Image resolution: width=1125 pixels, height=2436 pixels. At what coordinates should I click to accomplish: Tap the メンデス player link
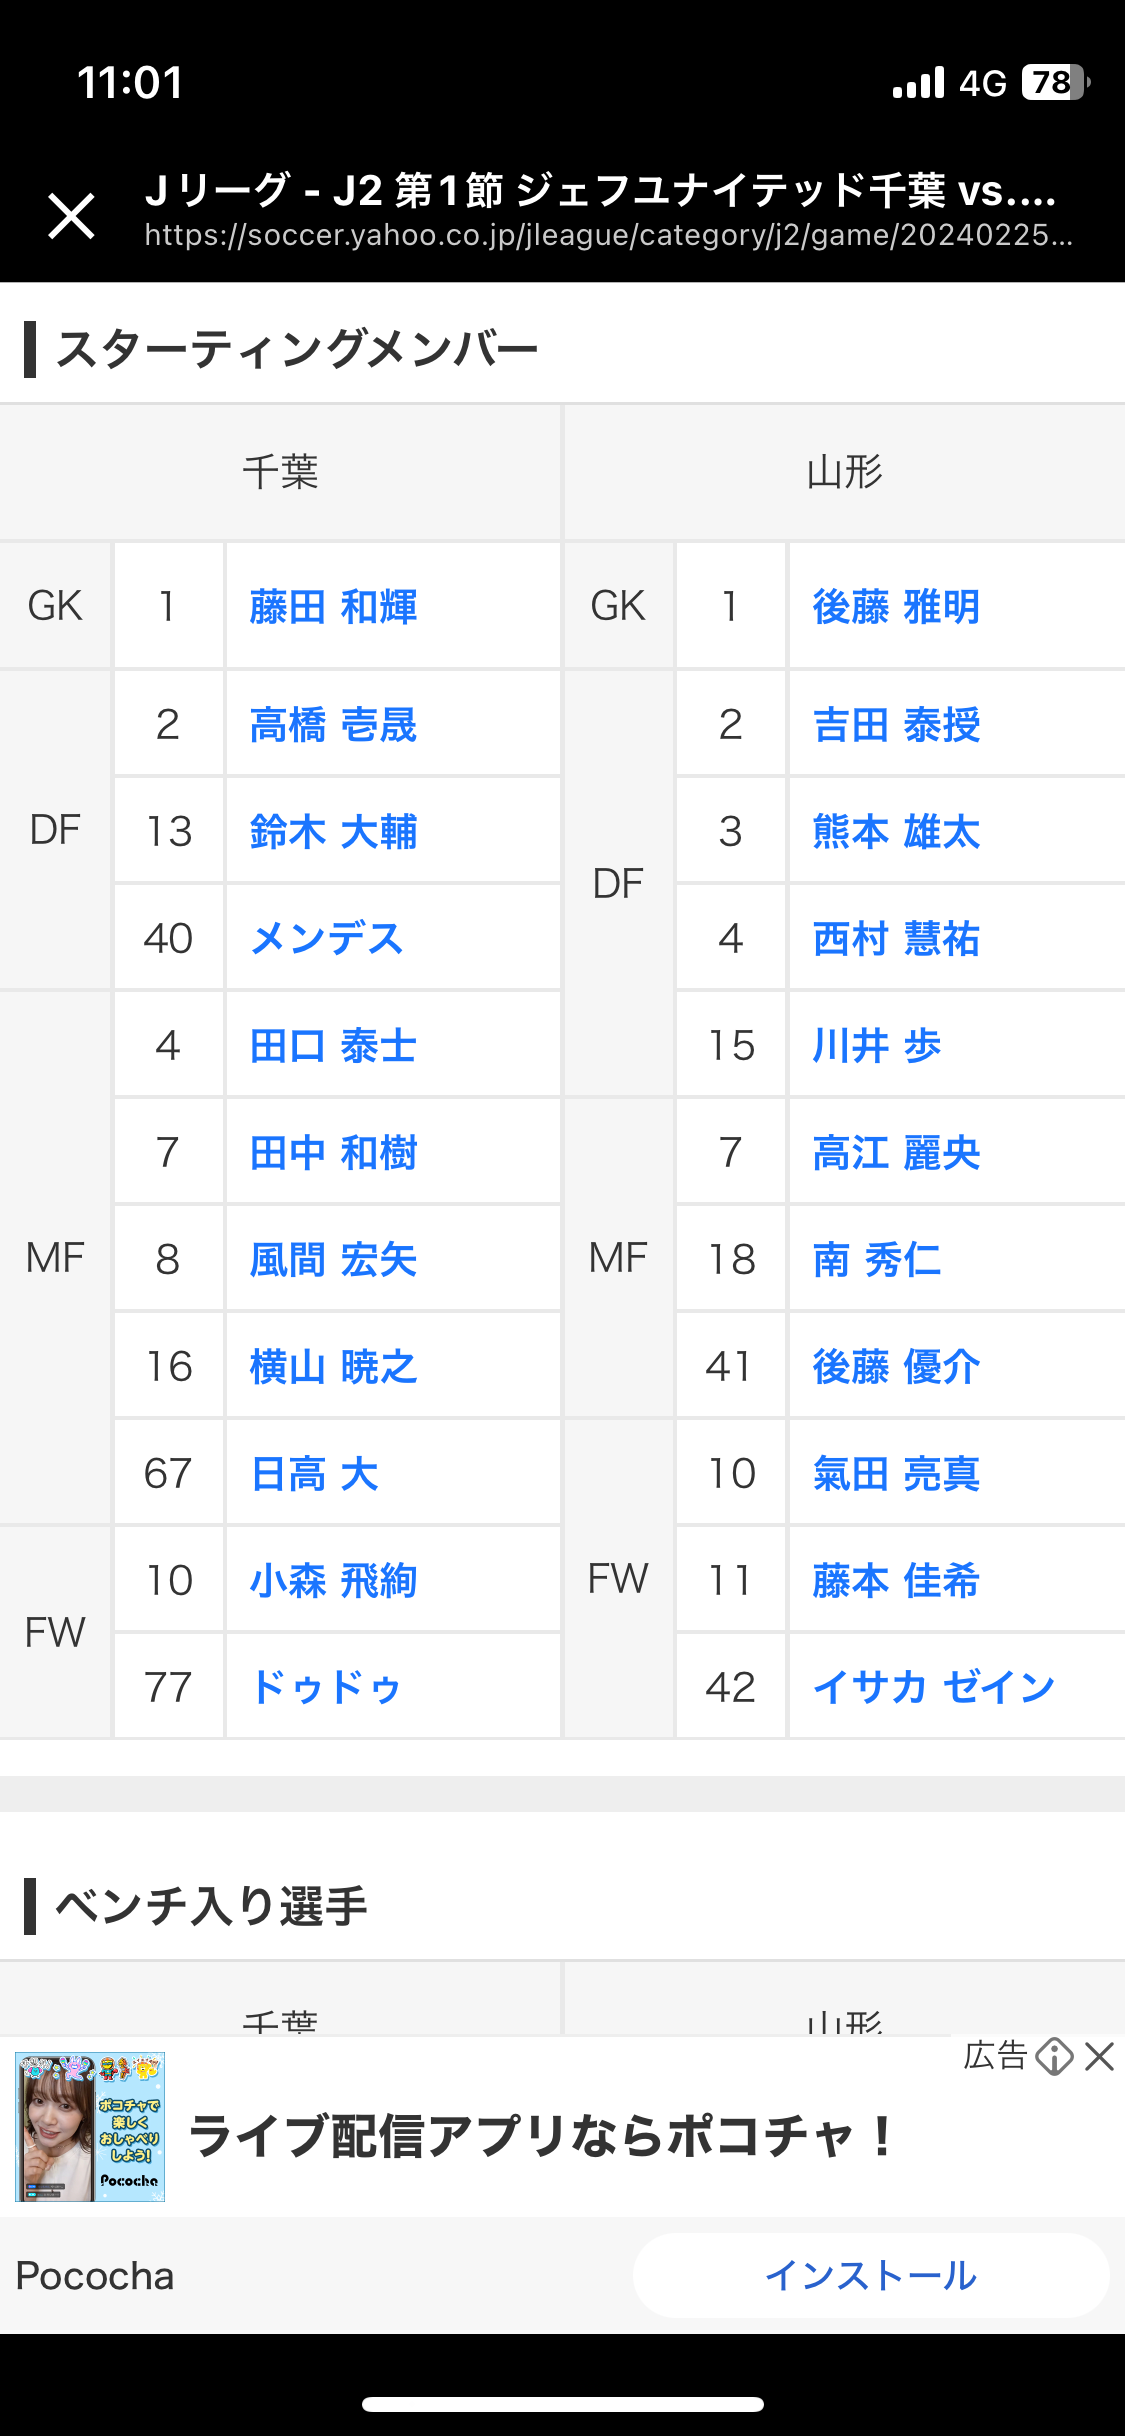tap(326, 939)
